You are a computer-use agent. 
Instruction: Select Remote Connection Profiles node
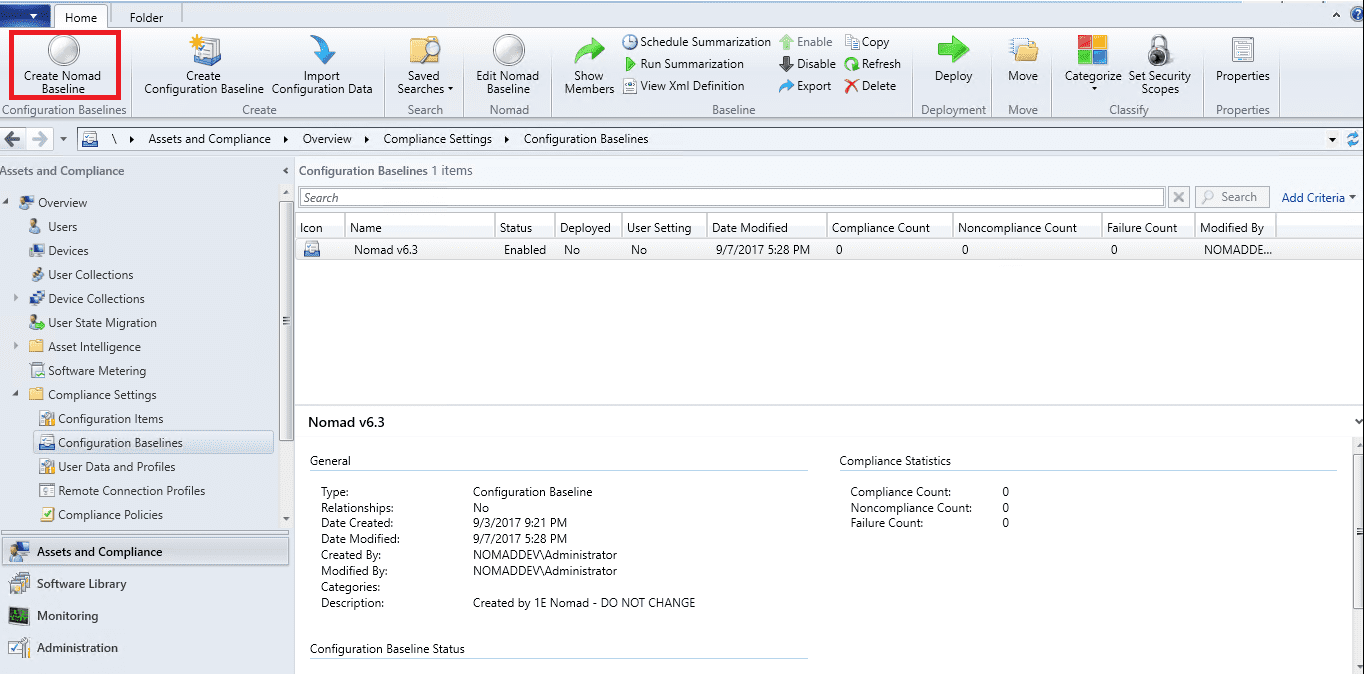pos(132,491)
